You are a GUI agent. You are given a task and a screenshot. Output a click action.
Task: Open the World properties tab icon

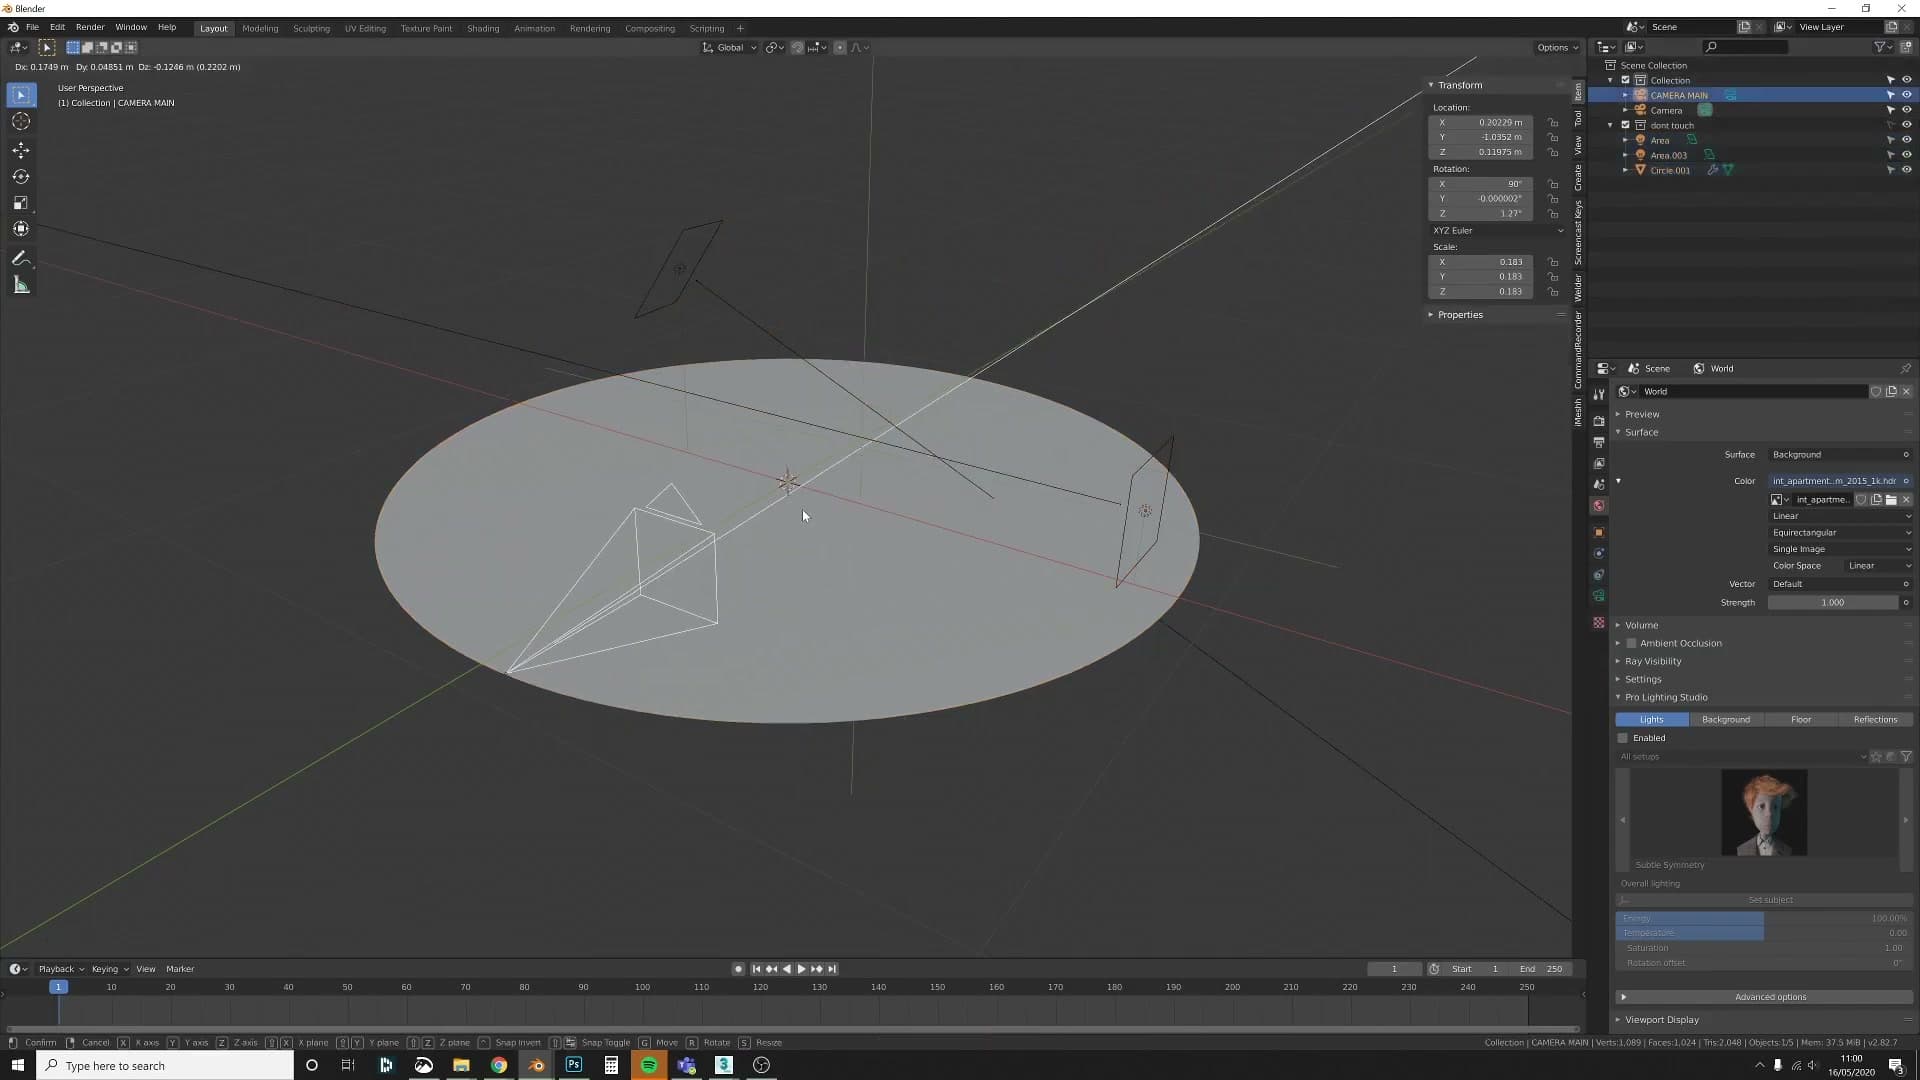point(1599,506)
